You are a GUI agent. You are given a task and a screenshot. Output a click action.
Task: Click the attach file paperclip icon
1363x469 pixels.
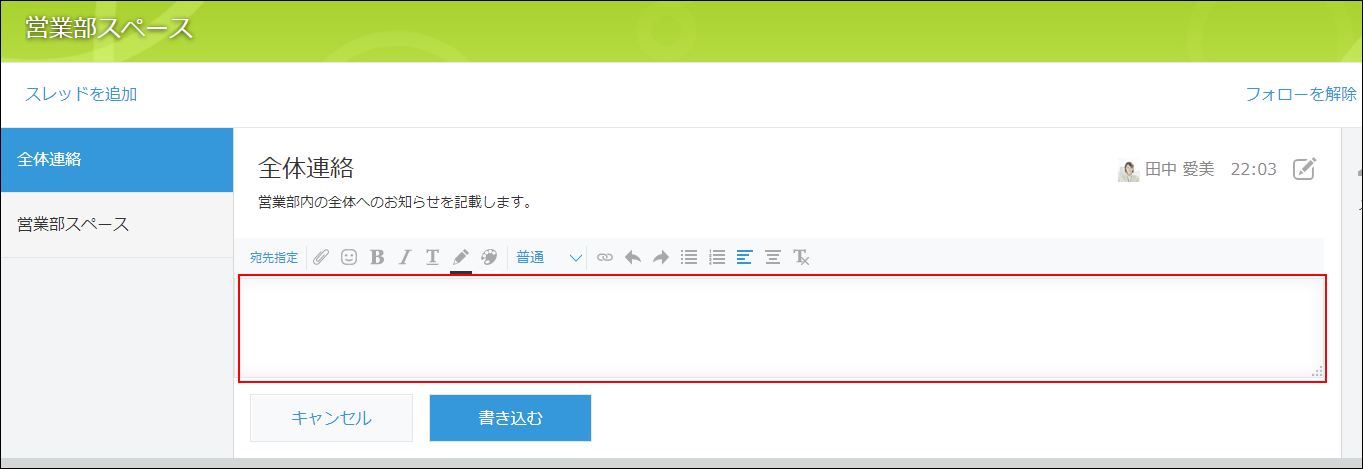pyautogui.click(x=321, y=257)
